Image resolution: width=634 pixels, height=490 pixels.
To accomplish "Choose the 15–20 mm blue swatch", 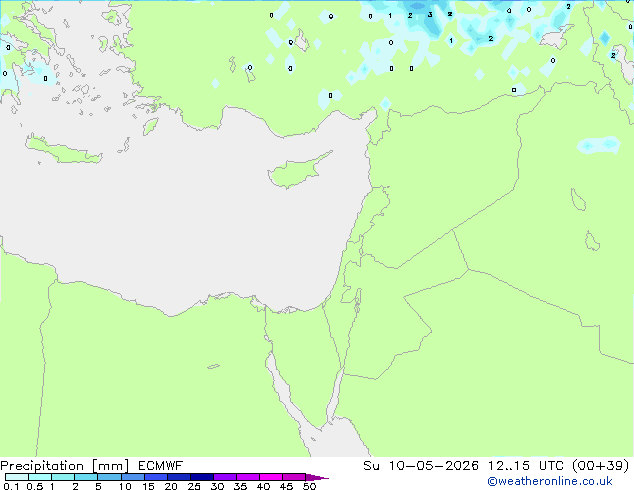I will click(x=156, y=477).
